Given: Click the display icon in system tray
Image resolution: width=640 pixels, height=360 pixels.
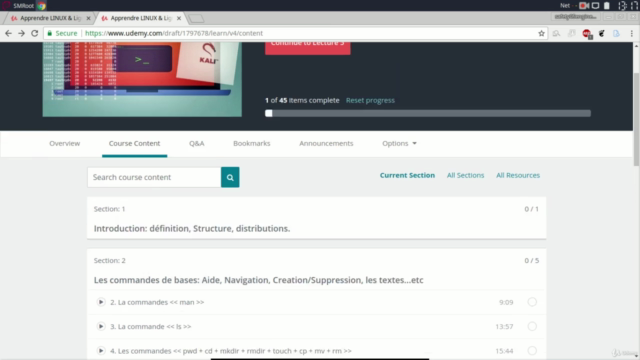Looking at the screenshot, I should click(596, 6).
